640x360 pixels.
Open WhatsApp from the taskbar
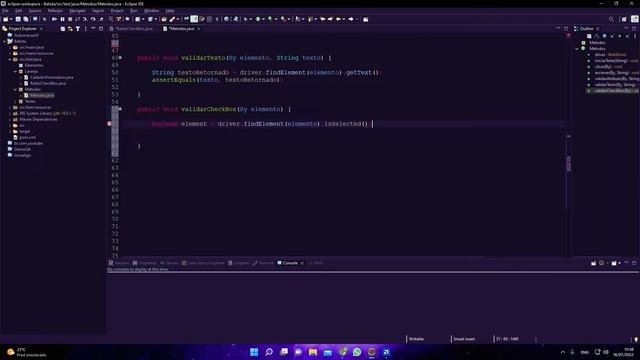click(357, 352)
